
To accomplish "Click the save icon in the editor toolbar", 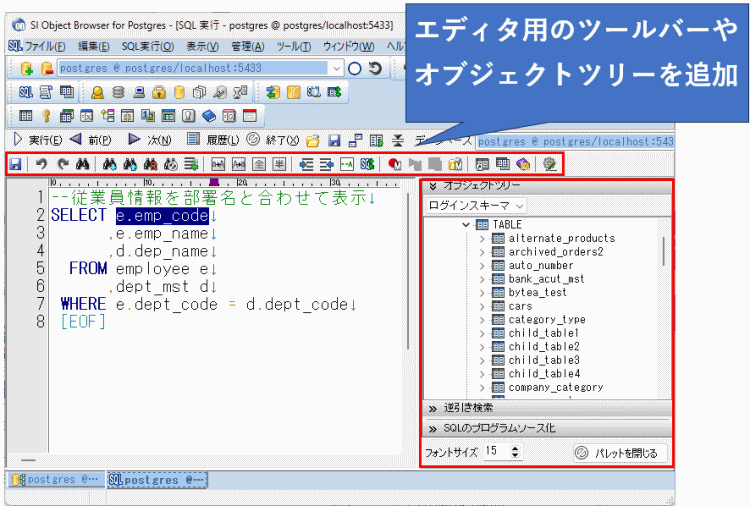I will (x=15, y=163).
